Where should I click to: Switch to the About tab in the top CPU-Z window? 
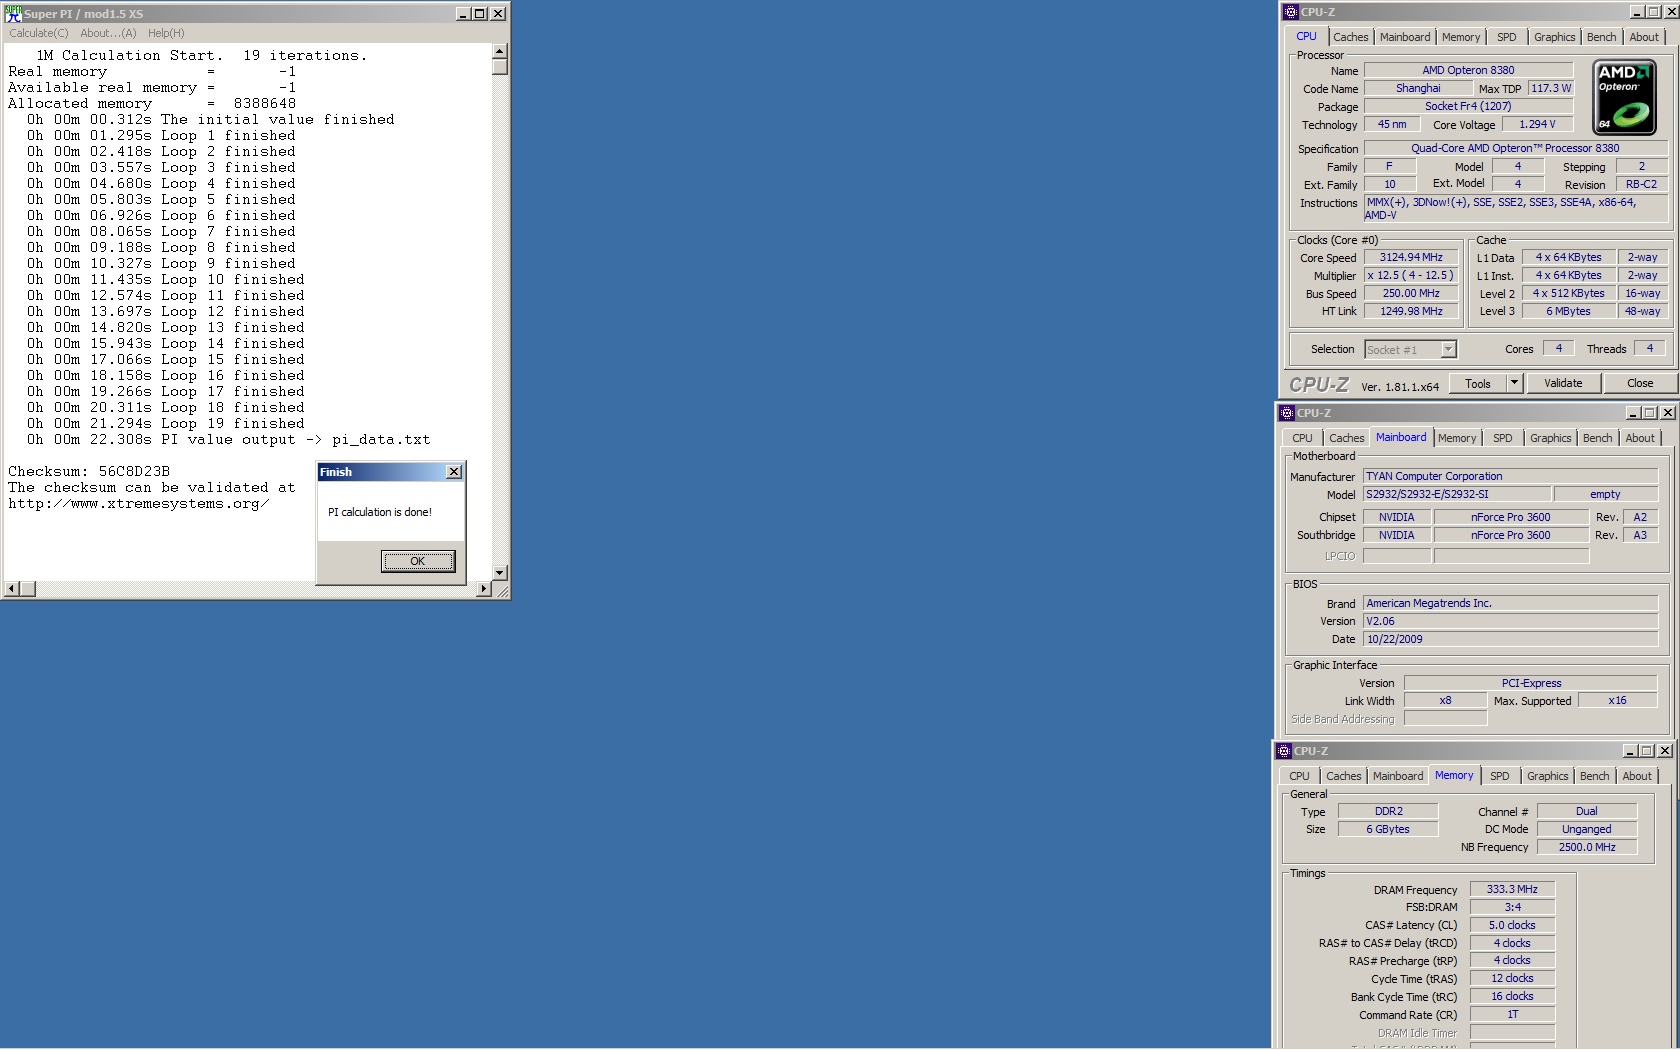pos(1644,37)
